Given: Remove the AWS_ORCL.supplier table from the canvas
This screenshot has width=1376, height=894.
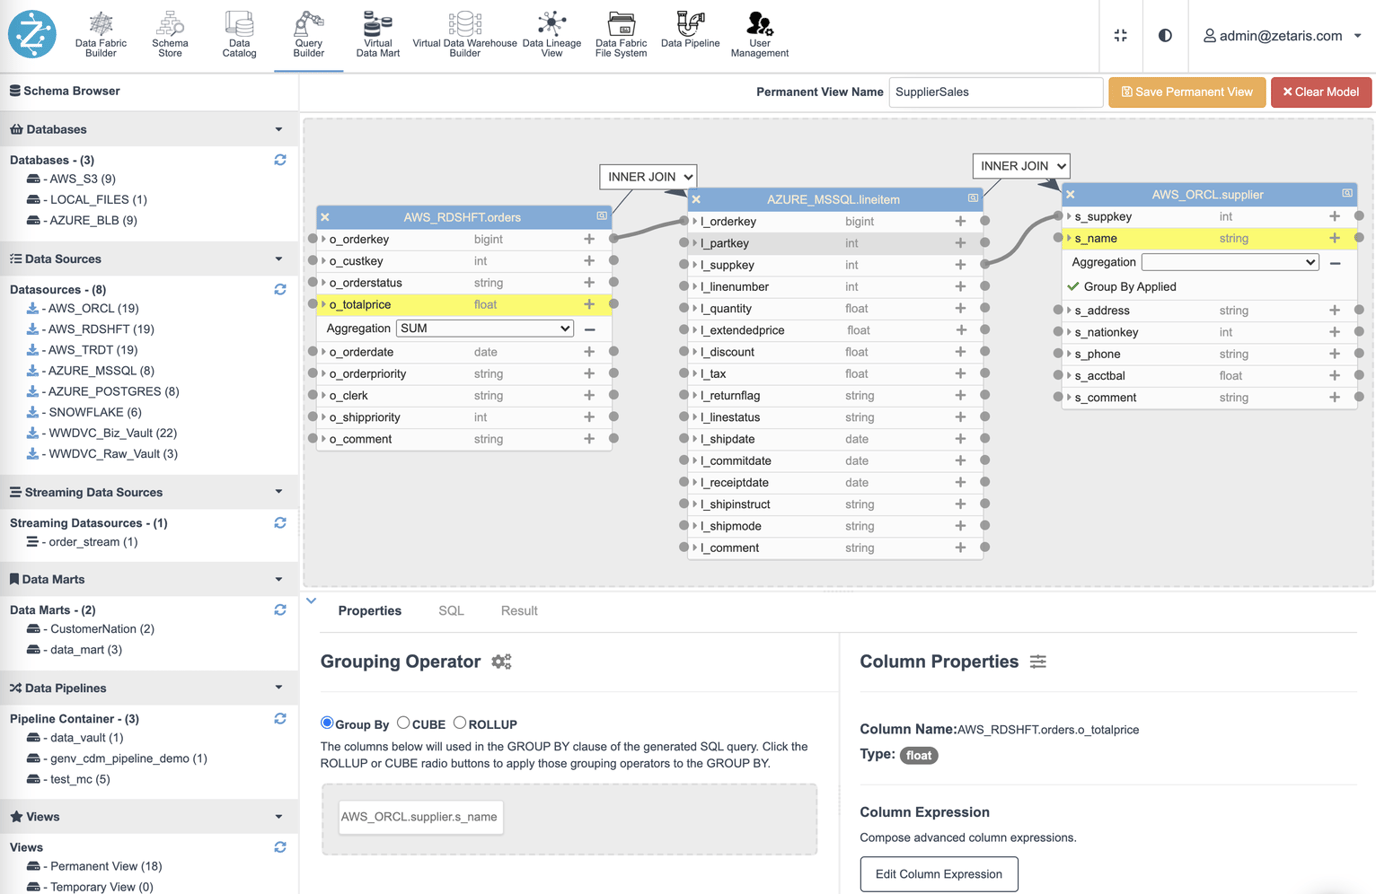Looking at the screenshot, I should click(x=1070, y=194).
